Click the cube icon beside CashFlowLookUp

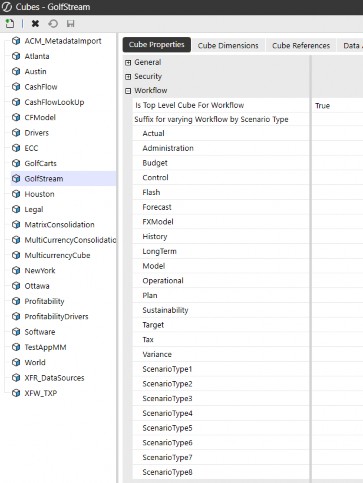tap(16, 102)
